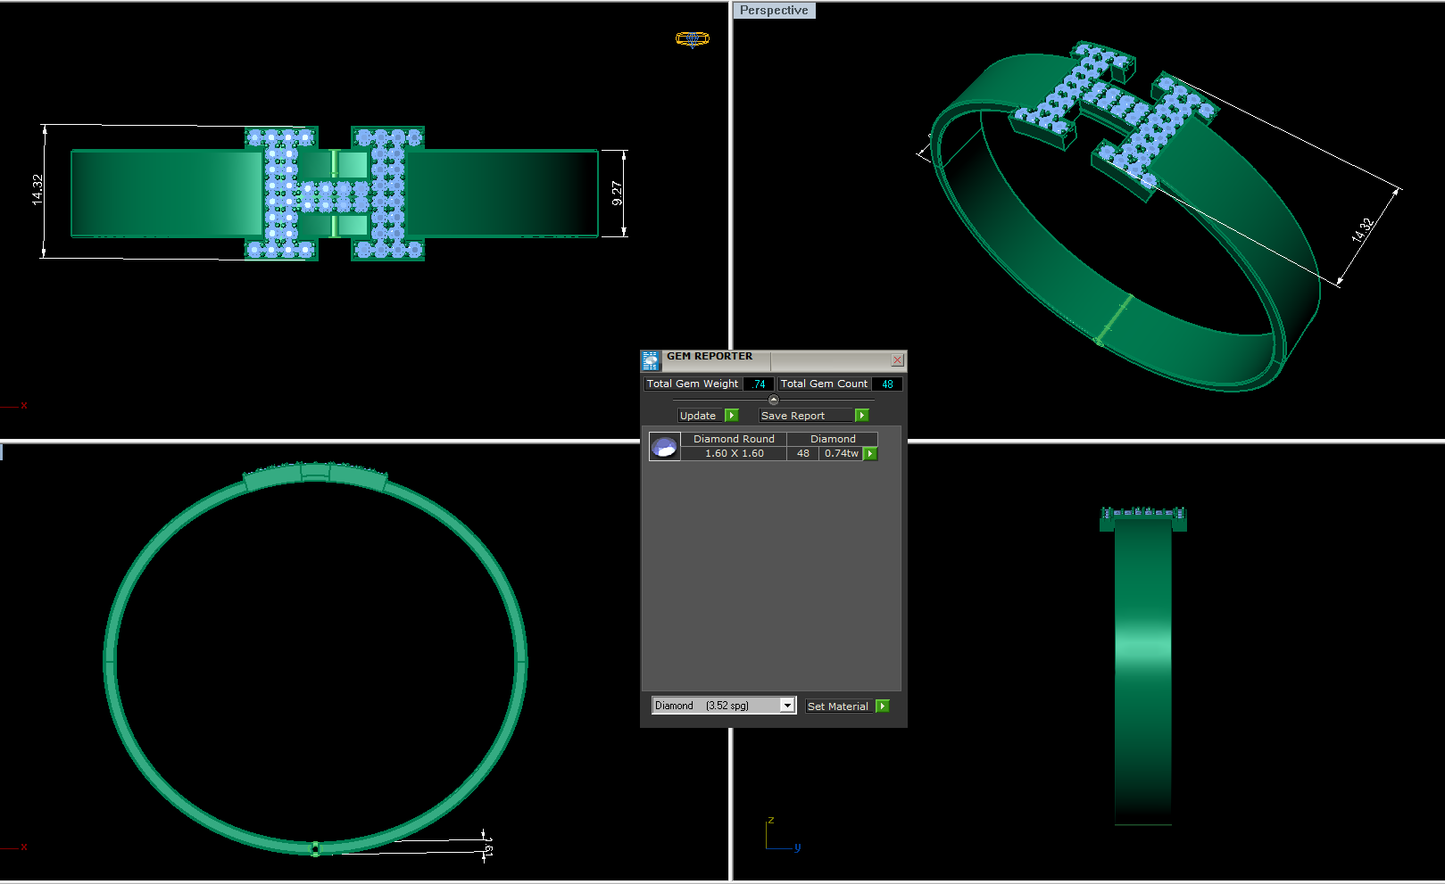
Task: Click the Total Gem Weight value .74
Action: coord(758,384)
